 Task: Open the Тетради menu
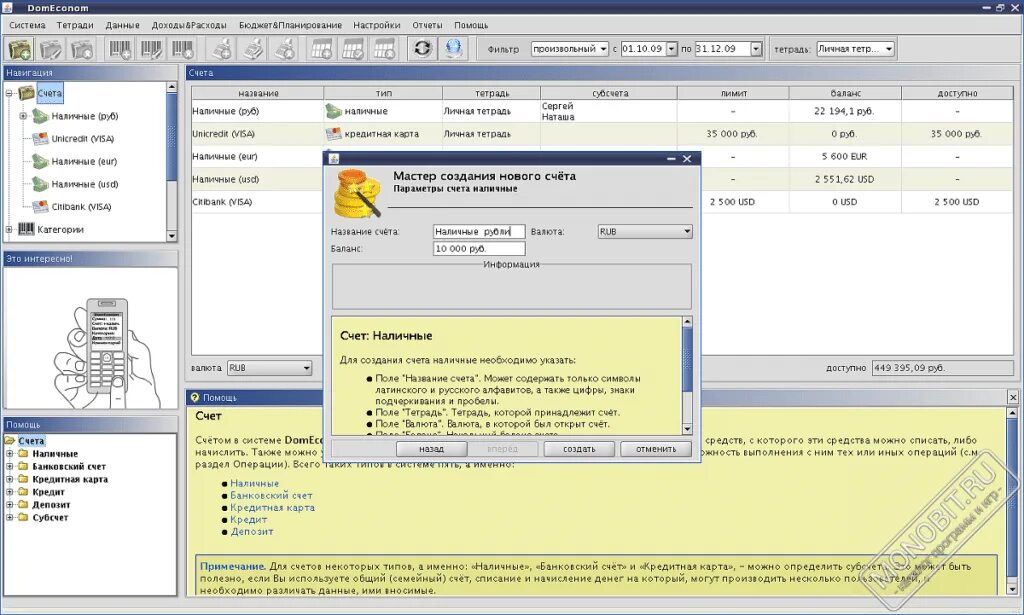(75, 25)
